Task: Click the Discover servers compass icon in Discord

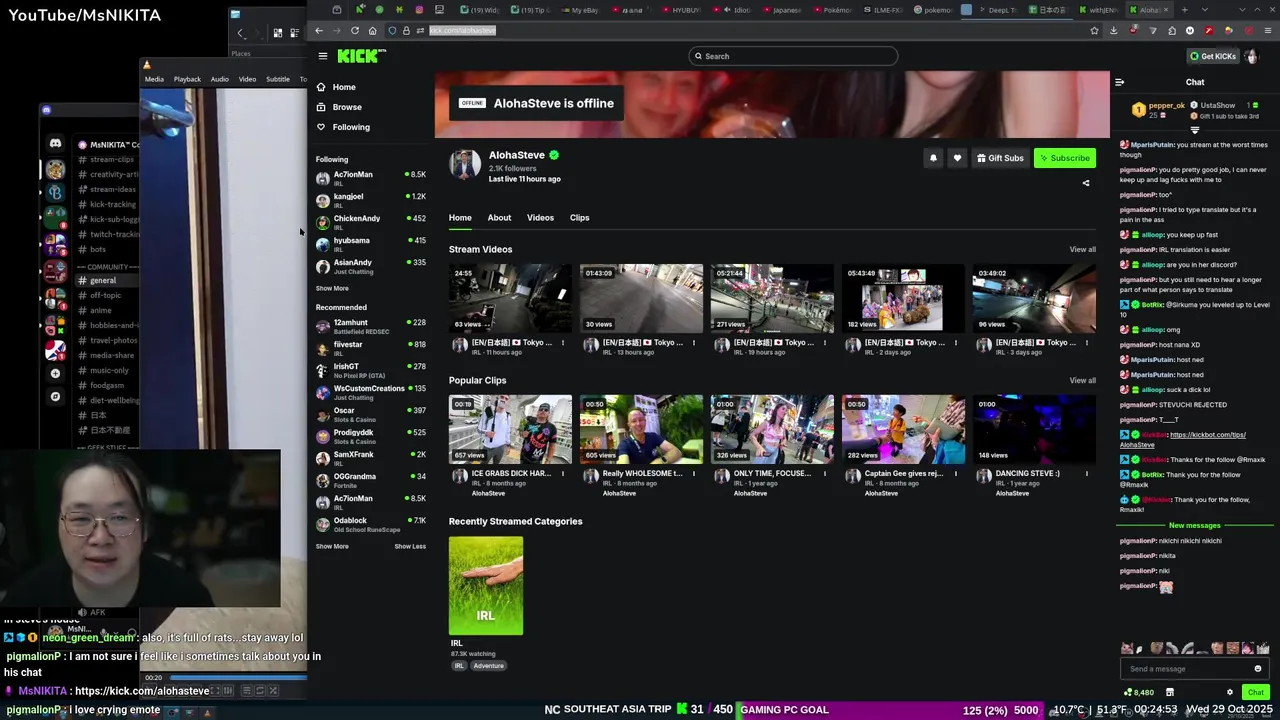Action: pyautogui.click(x=55, y=396)
